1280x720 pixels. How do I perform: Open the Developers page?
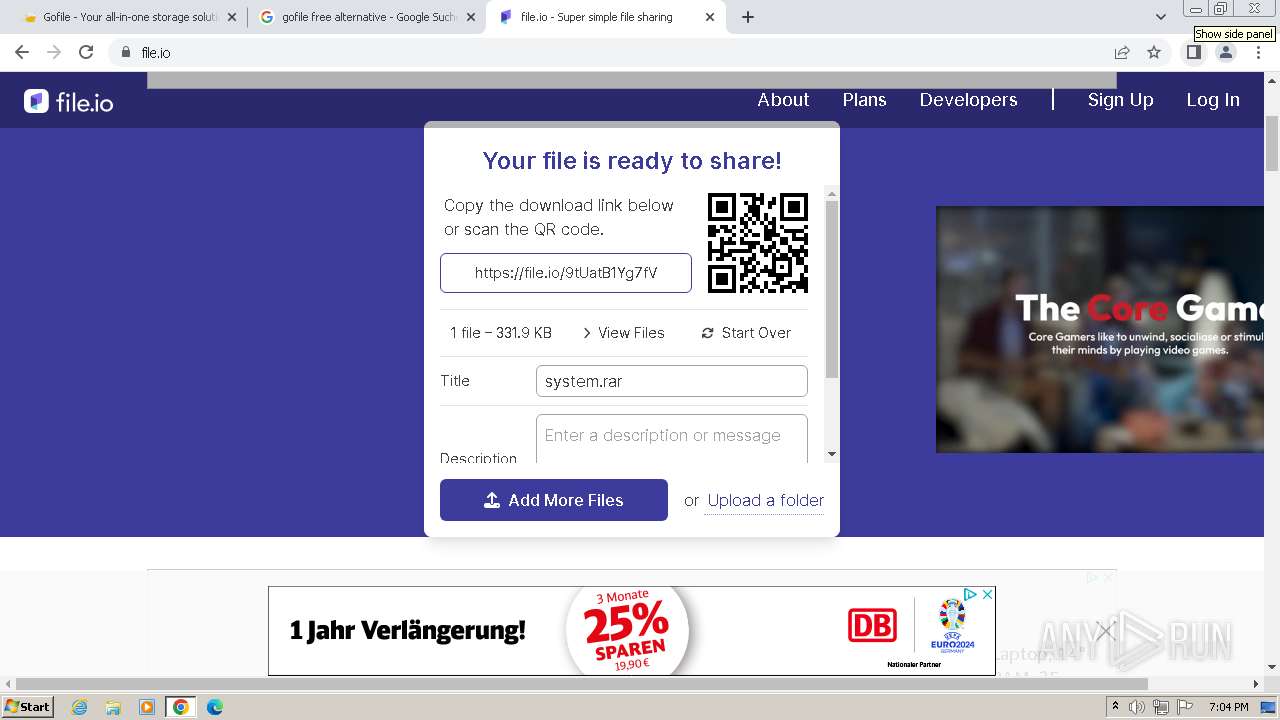coord(968,100)
